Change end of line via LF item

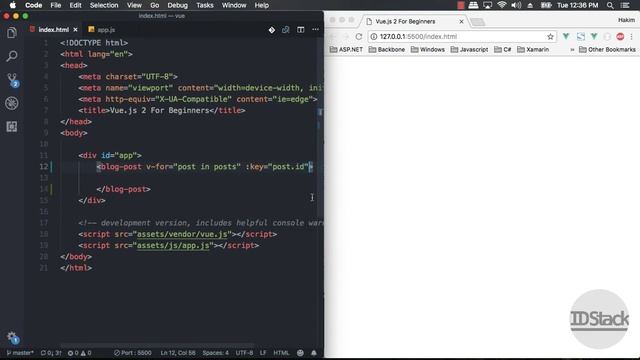pyautogui.click(x=263, y=353)
